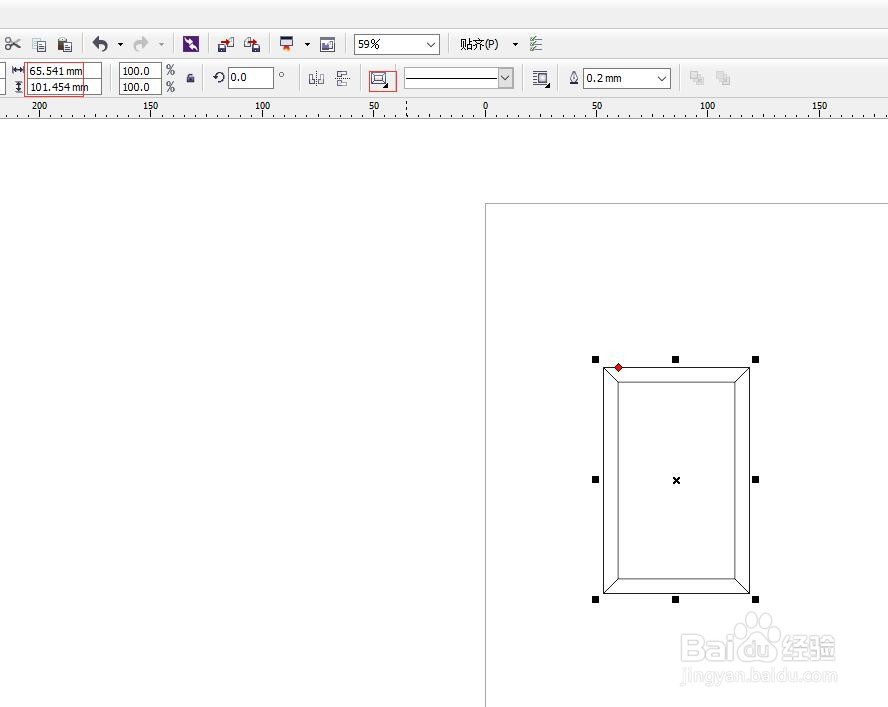Click the bottom-center selection handle

[675, 599]
